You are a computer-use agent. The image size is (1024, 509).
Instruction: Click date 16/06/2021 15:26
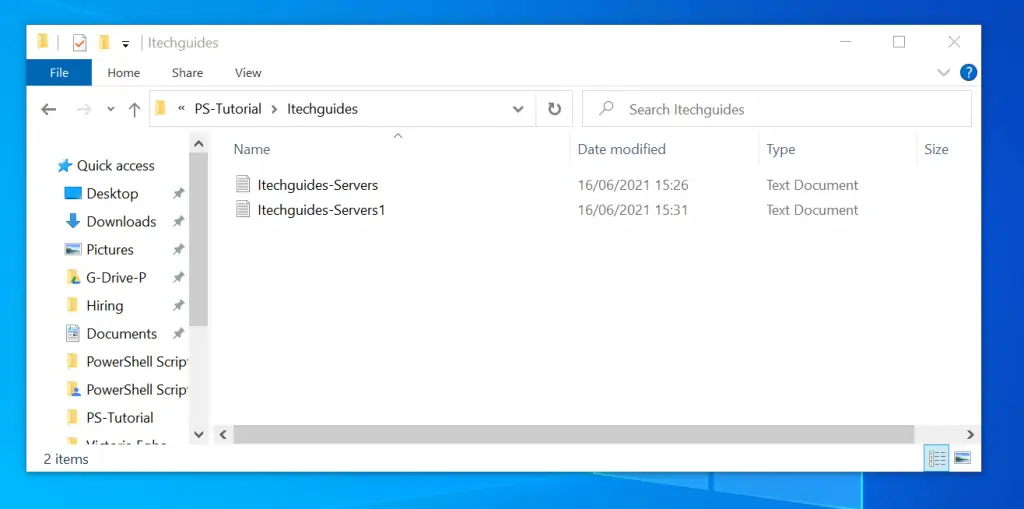[633, 185]
